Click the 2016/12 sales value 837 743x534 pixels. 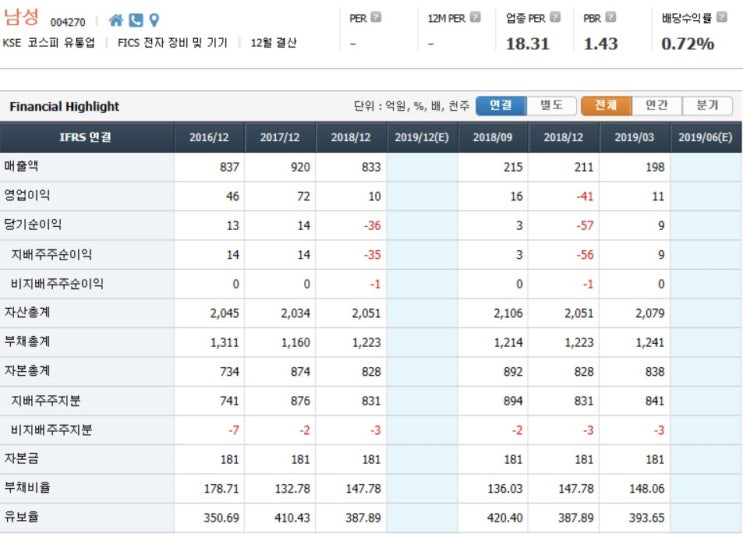(229, 167)
